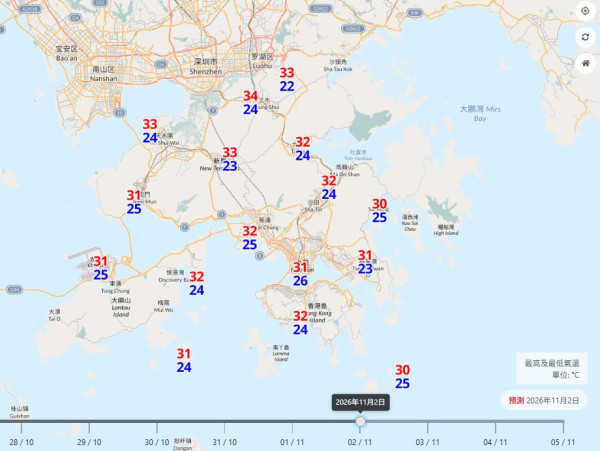
Task: Click the 32/24 temperature at Ma On Shan
Action: click(329, 187)
